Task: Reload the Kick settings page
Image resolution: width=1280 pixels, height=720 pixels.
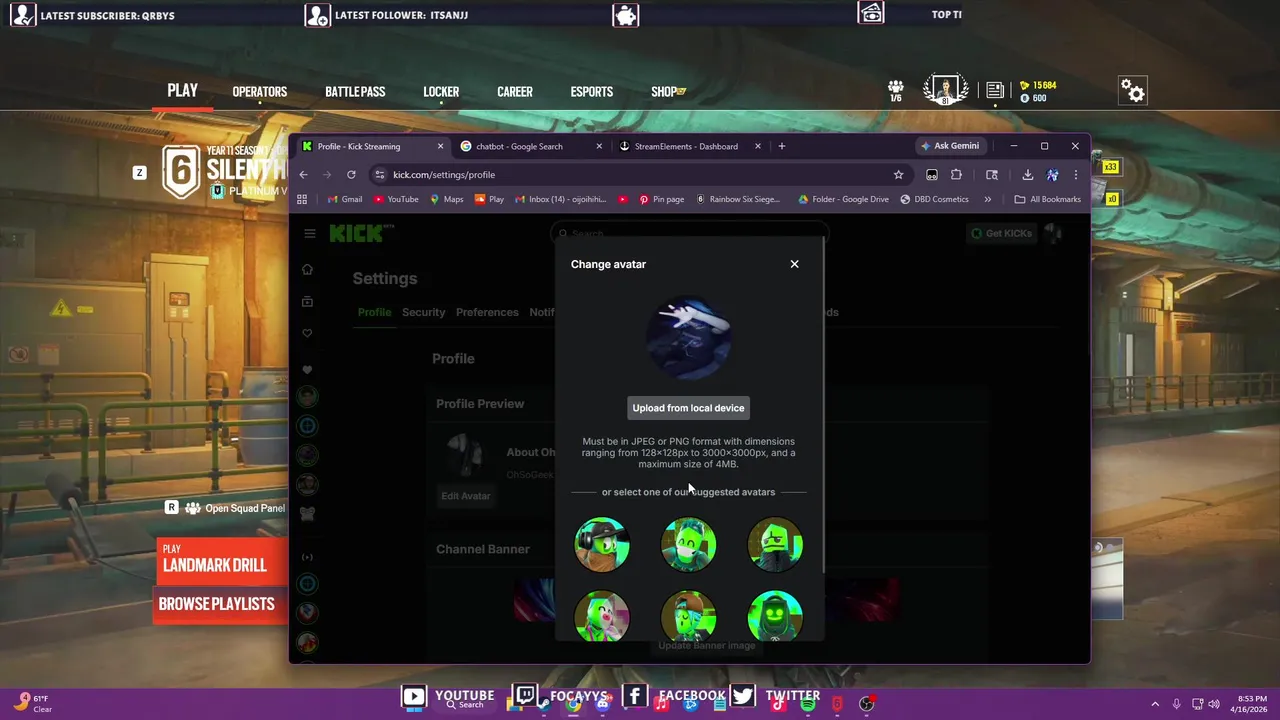Action: coord(351,174)
